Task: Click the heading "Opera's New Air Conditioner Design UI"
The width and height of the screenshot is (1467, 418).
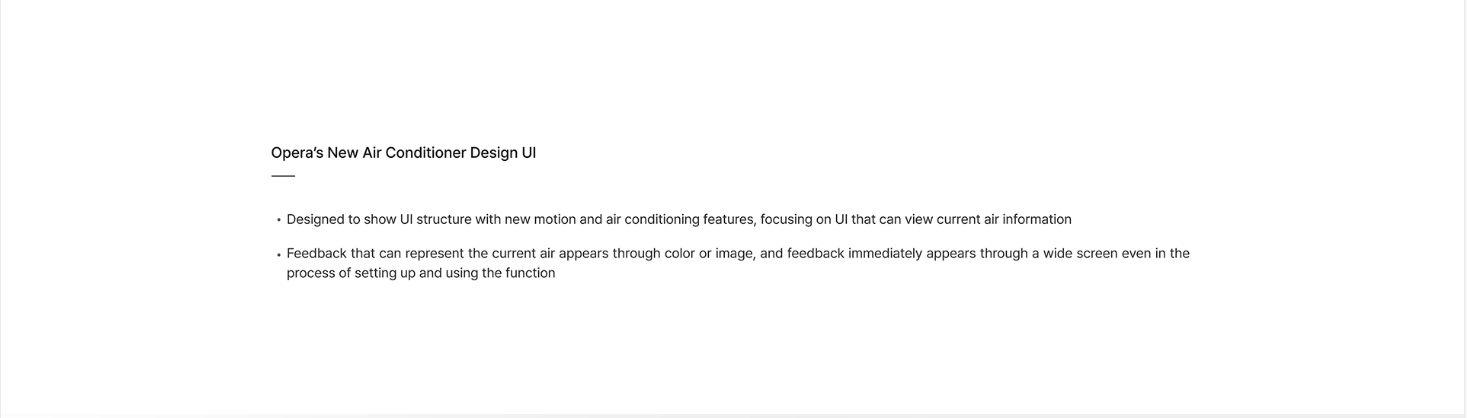Action: pyautogui.click(x=403, y=153)
